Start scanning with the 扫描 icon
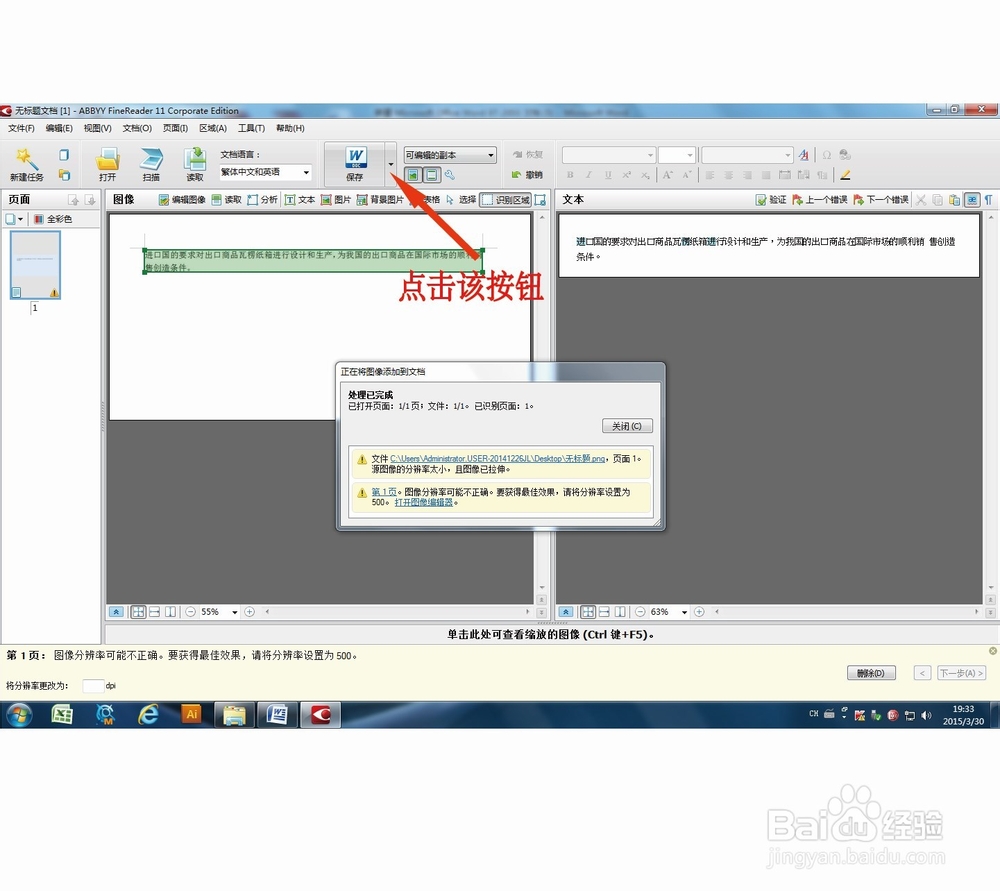Viewport: 1000px width, 891px height. [151, 165]
